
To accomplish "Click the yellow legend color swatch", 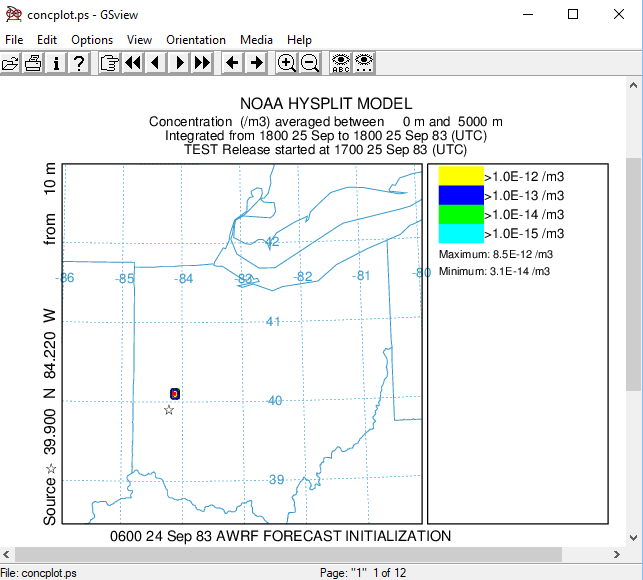I will (x=460, y=176).
